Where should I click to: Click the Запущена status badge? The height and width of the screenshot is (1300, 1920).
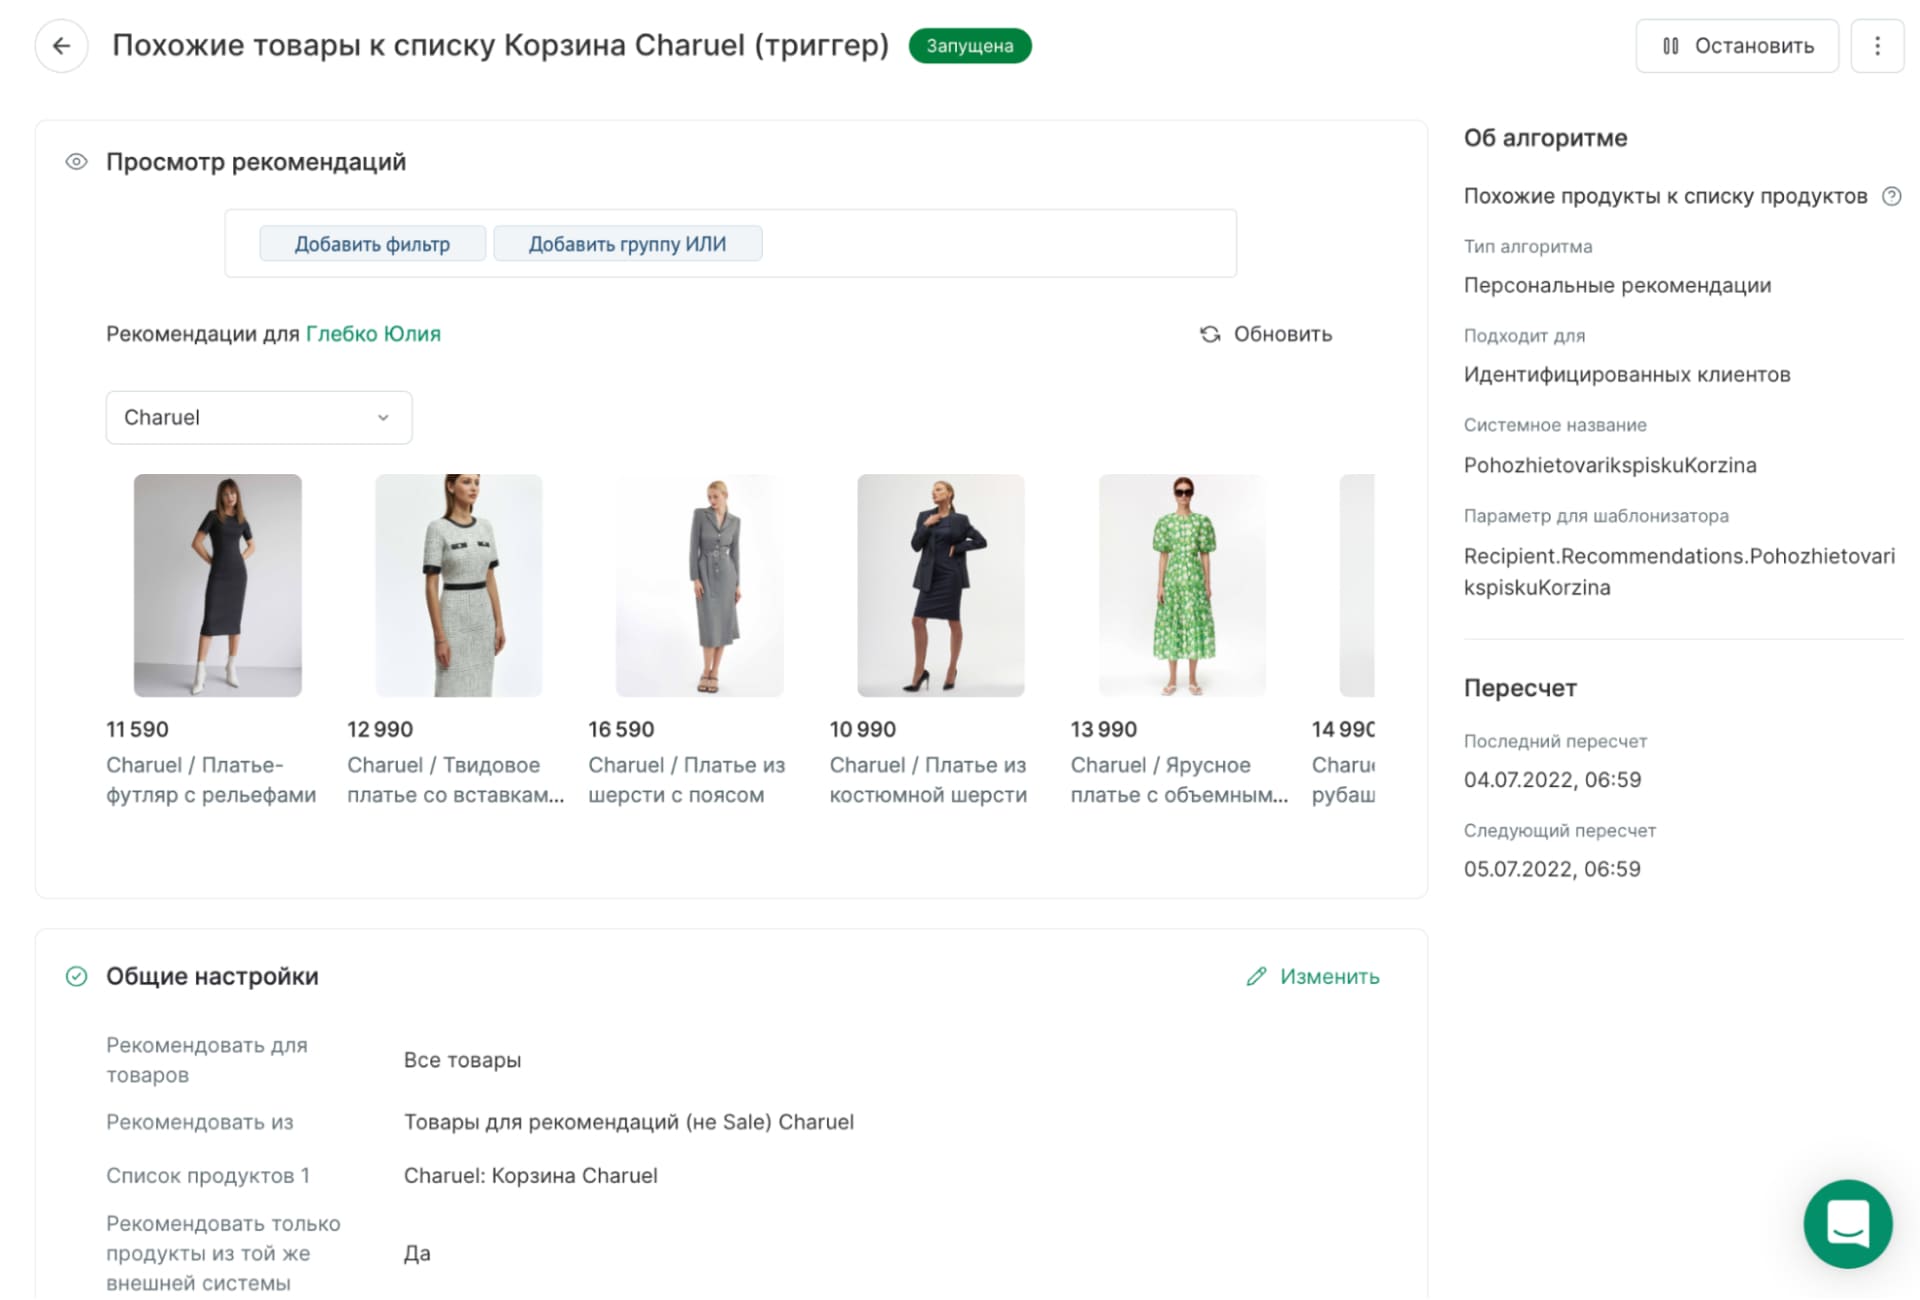click(969, 46)
